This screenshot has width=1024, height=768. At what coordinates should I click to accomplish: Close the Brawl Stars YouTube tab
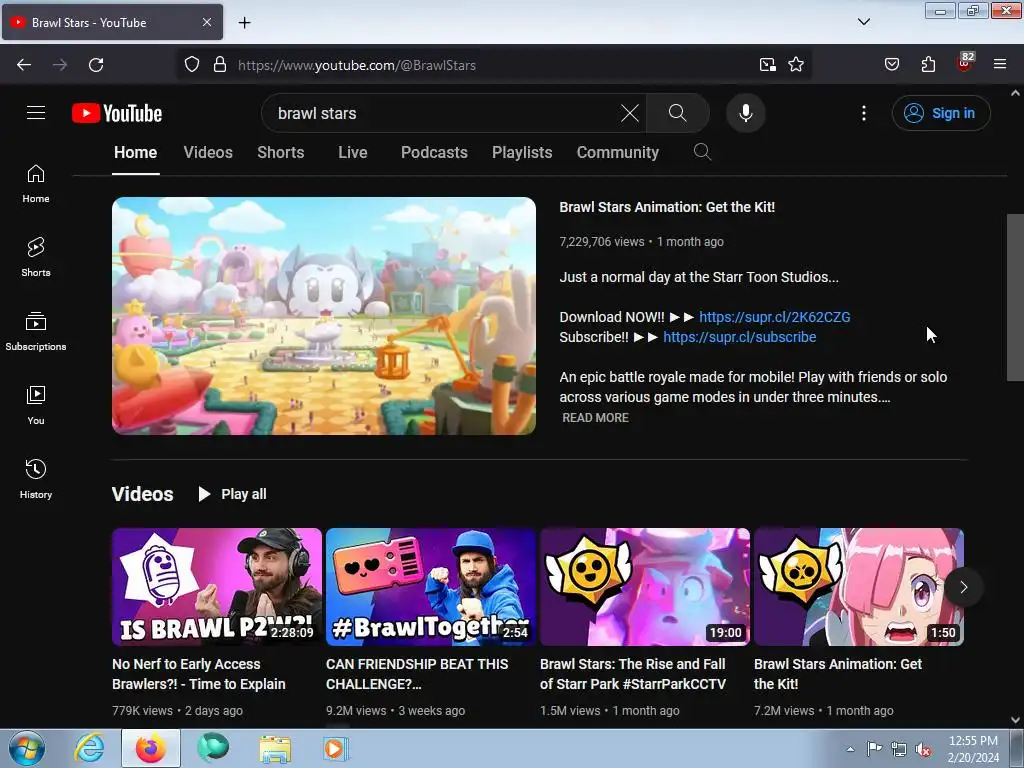coord(206,22)
